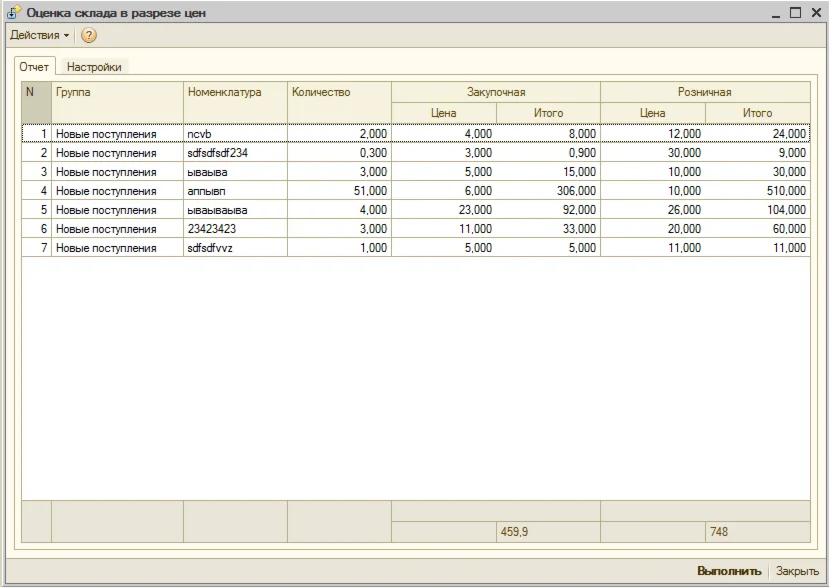Screen dimensions: 831x588
Task: Select the row with item ncvb
Action: coord(234,134)
